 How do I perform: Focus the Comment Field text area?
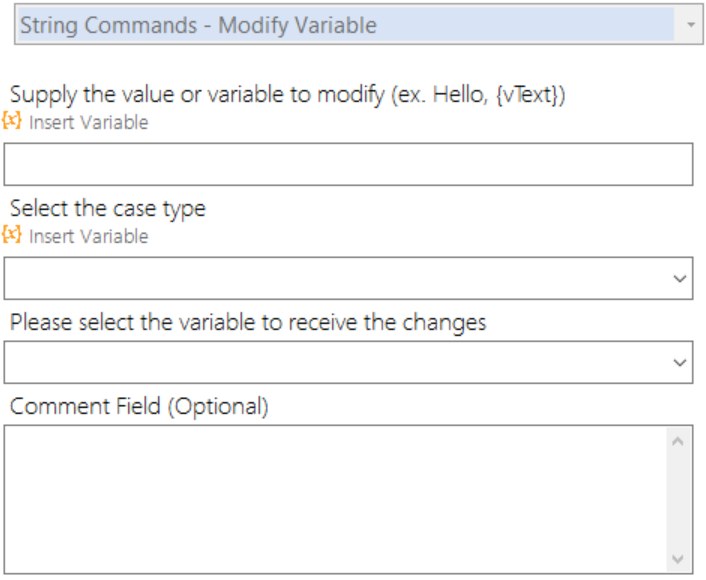pos(335,500)
